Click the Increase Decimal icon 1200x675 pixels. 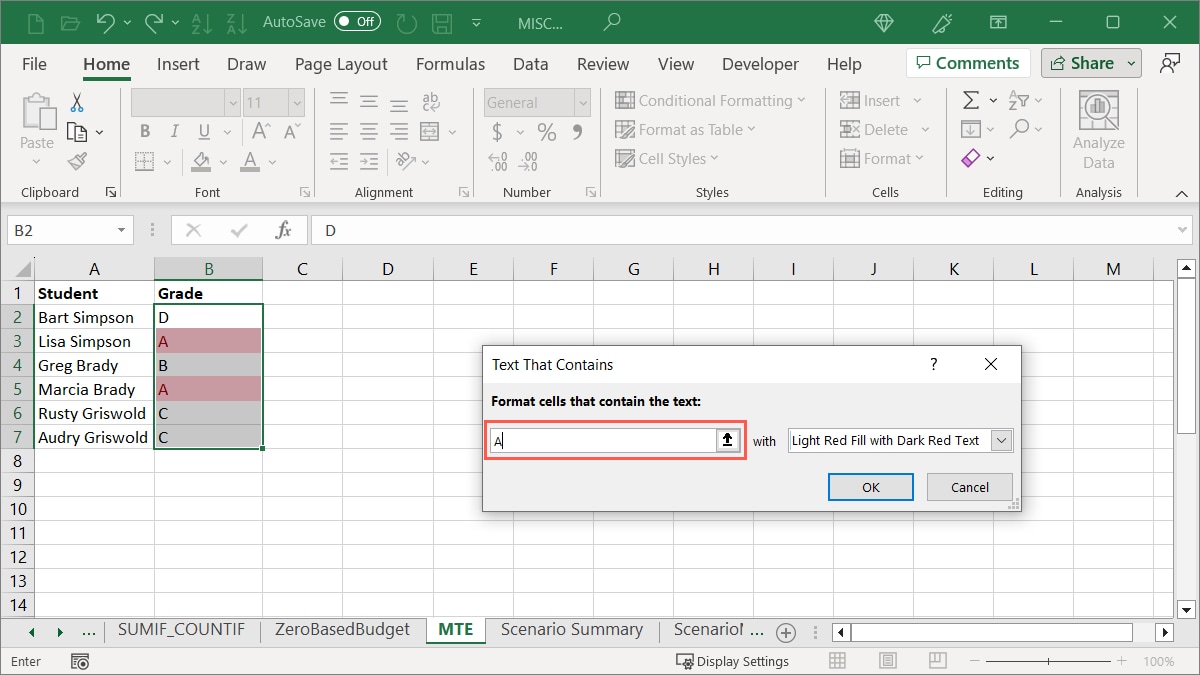point(497,161)
